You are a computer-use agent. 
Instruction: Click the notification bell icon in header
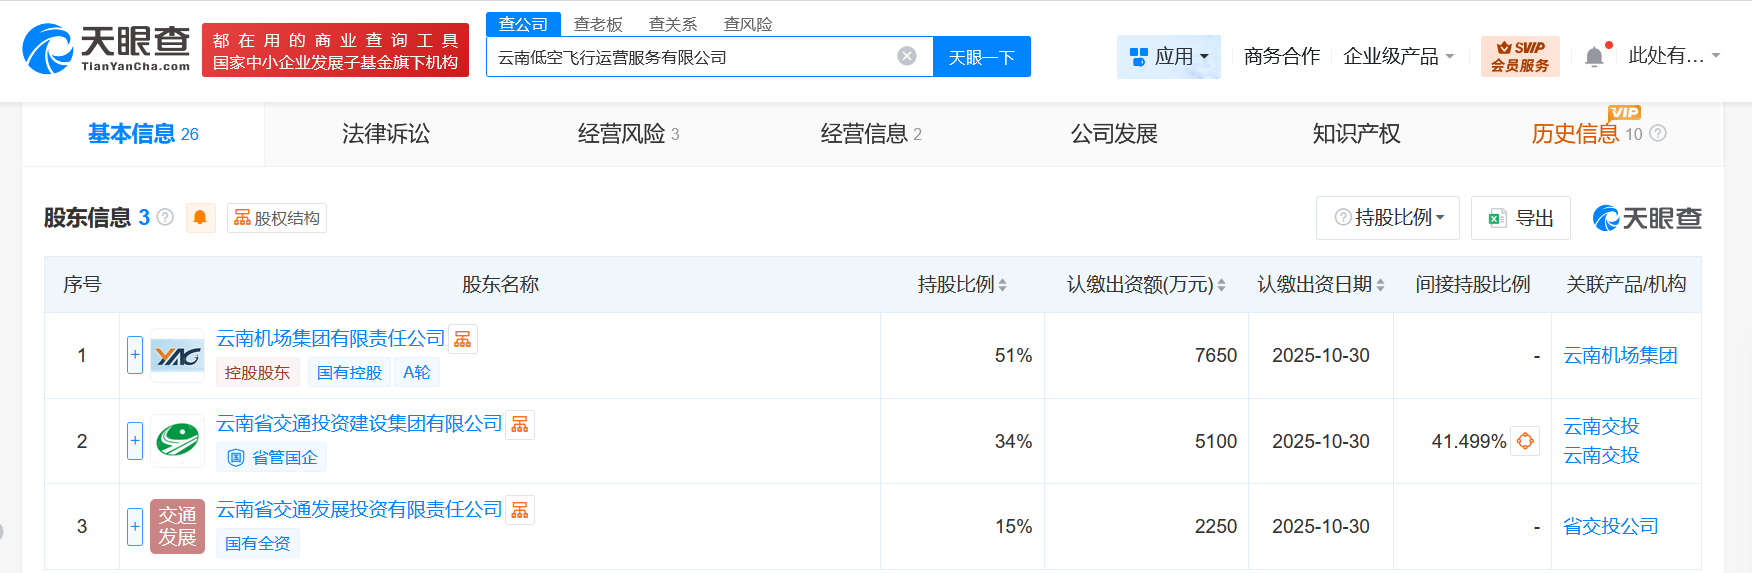click(x=1595, y=57)
